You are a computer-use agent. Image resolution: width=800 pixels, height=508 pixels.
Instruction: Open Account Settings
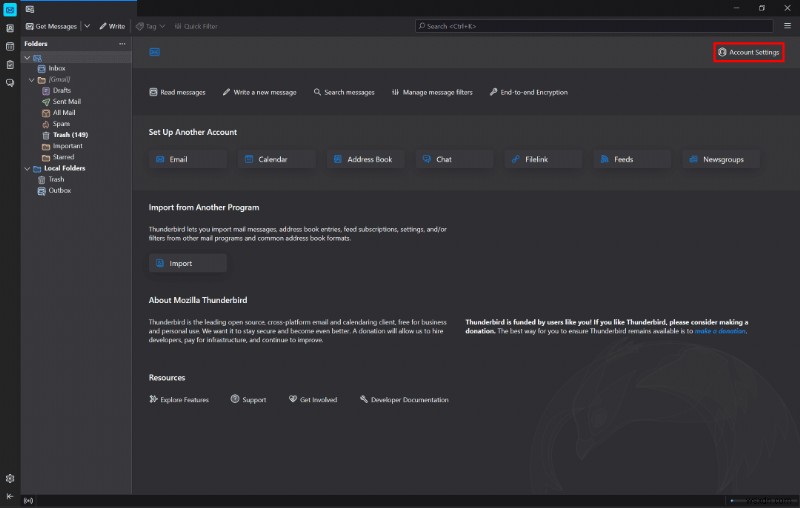coord(748,52)
